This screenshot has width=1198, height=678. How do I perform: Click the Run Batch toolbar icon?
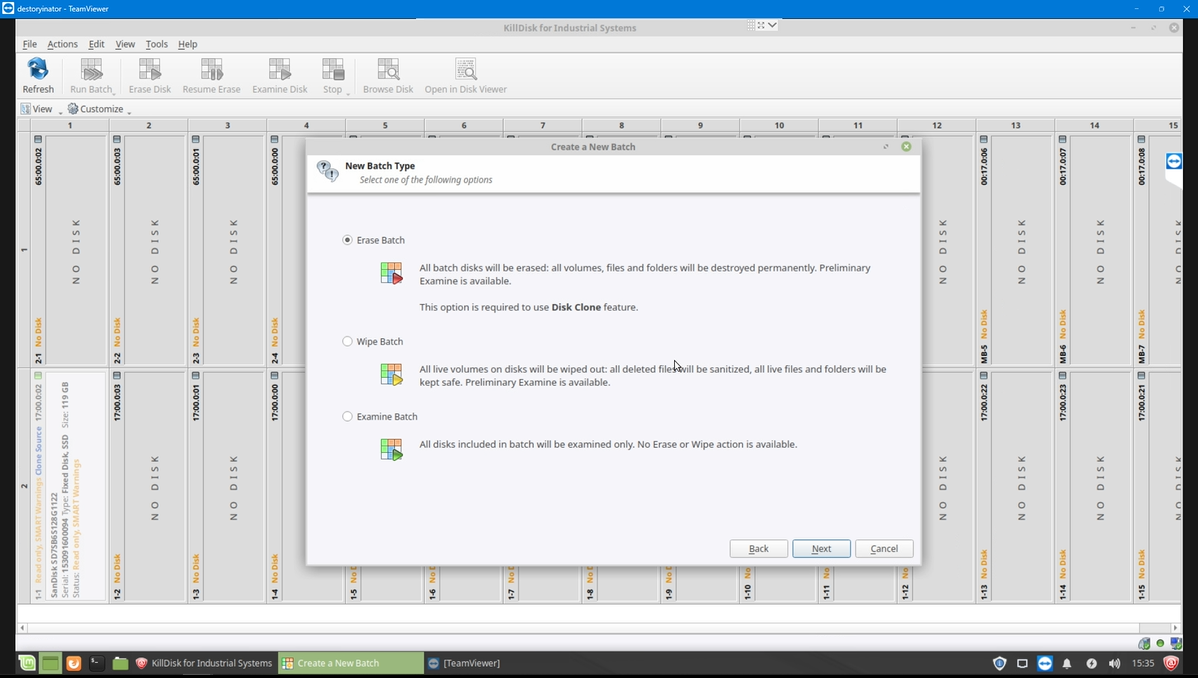(x=91, y=70)
